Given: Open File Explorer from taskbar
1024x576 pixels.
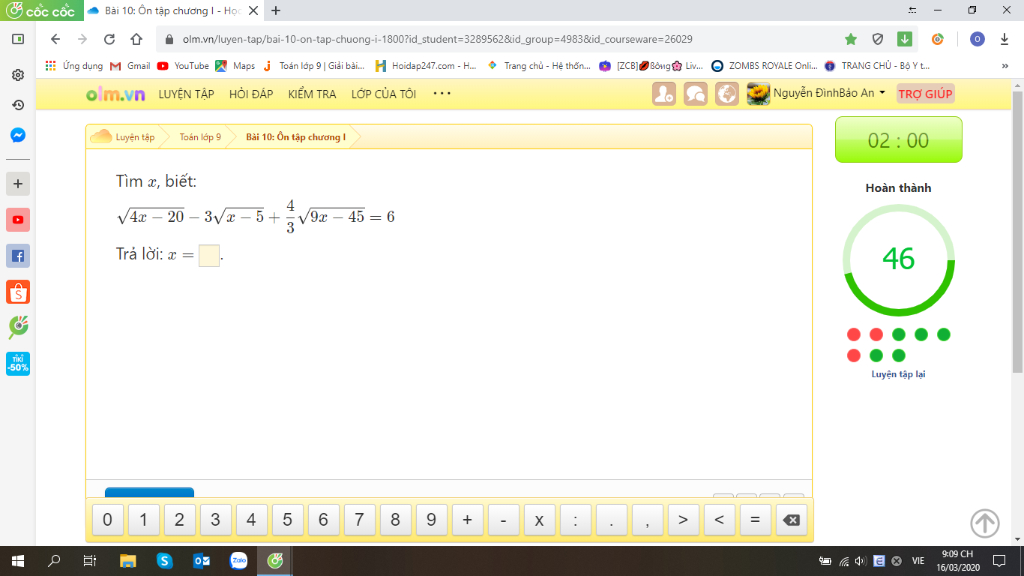Looking at the screenshot, I should [x=127, y=561].
